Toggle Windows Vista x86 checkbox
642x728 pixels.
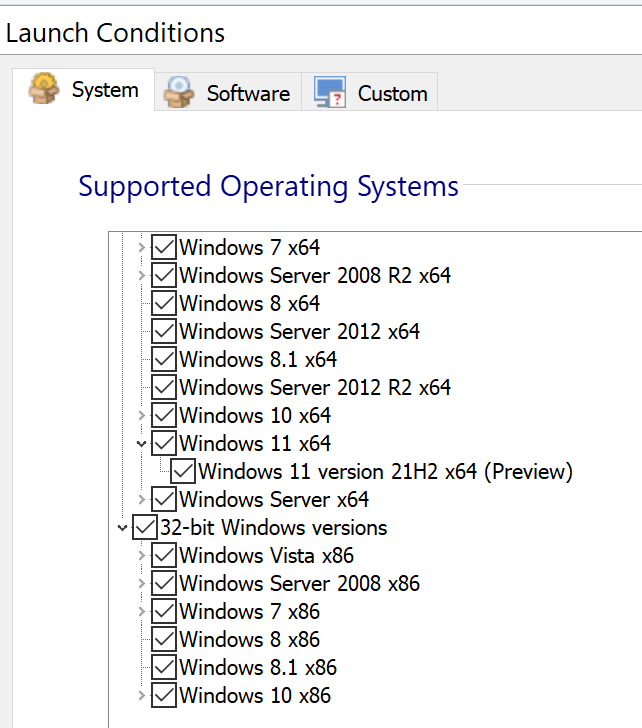point(163,555)
